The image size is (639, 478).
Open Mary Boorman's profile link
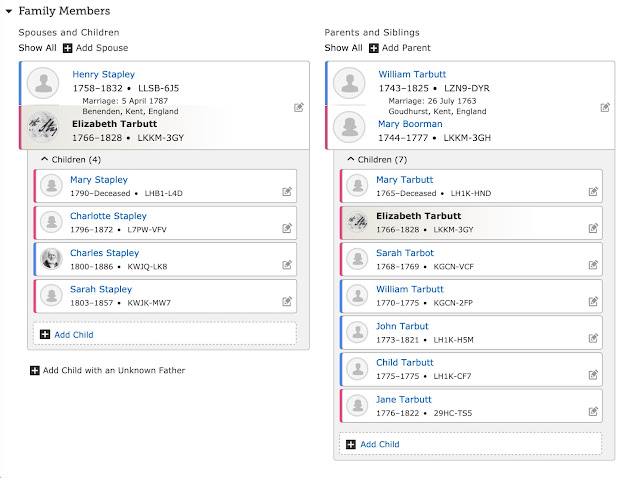(411, 124)
